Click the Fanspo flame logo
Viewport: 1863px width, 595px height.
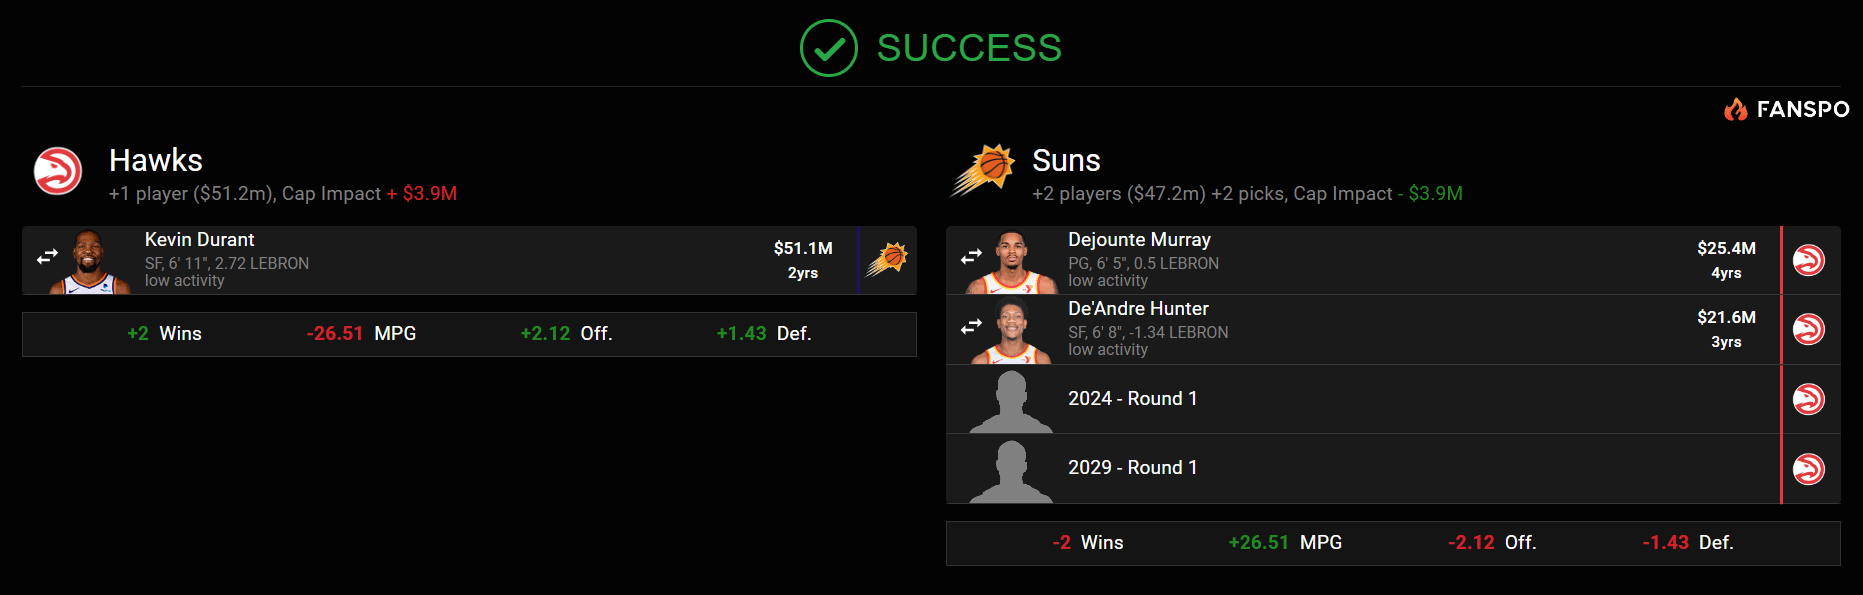[1735, 109]
